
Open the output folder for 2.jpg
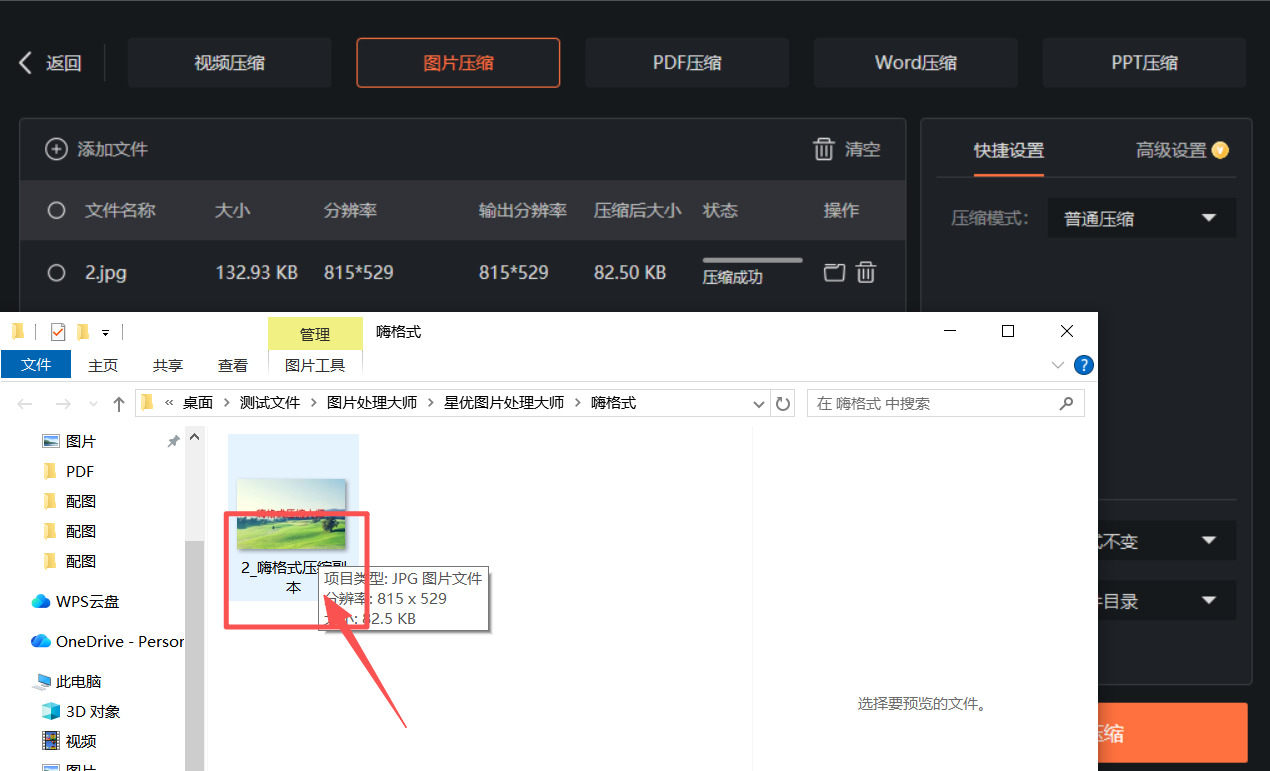834,271
